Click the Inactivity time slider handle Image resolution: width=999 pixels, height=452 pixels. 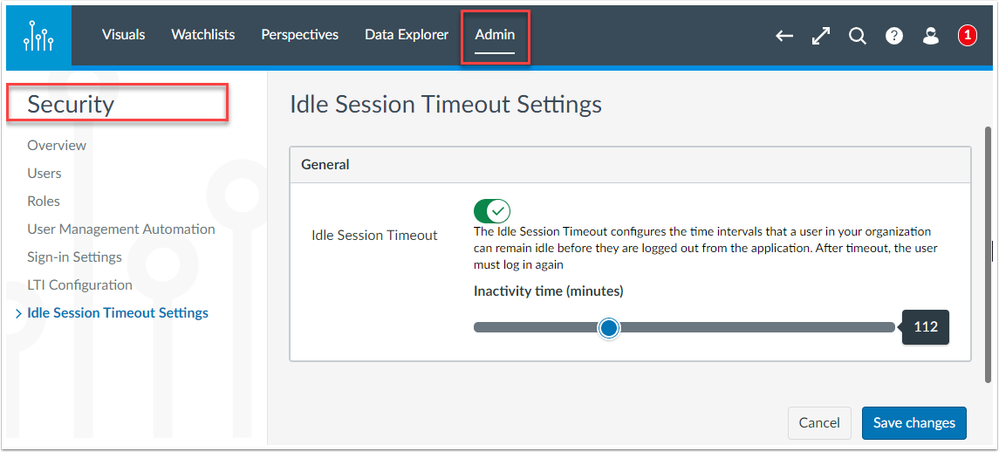(x=610, y=328)
